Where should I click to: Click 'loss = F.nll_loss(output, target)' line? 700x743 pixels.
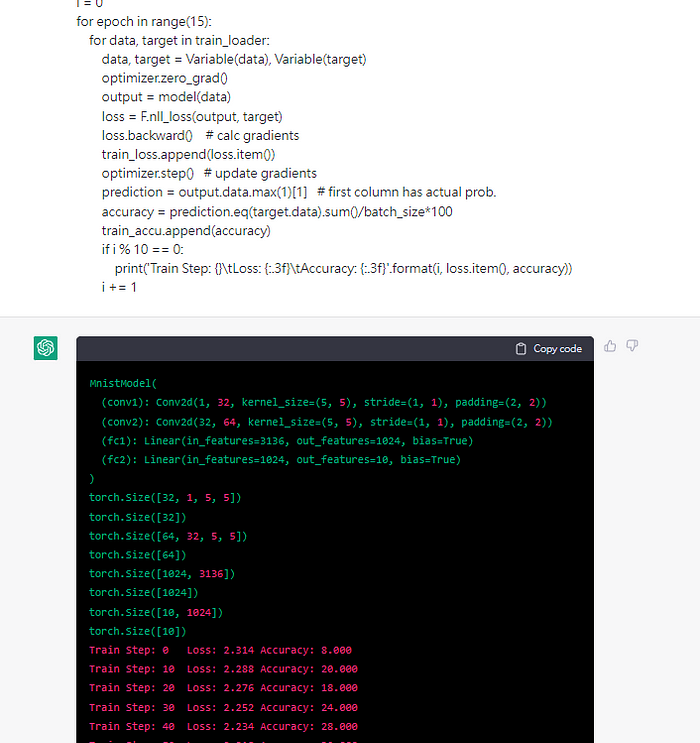tap(192, 117)
